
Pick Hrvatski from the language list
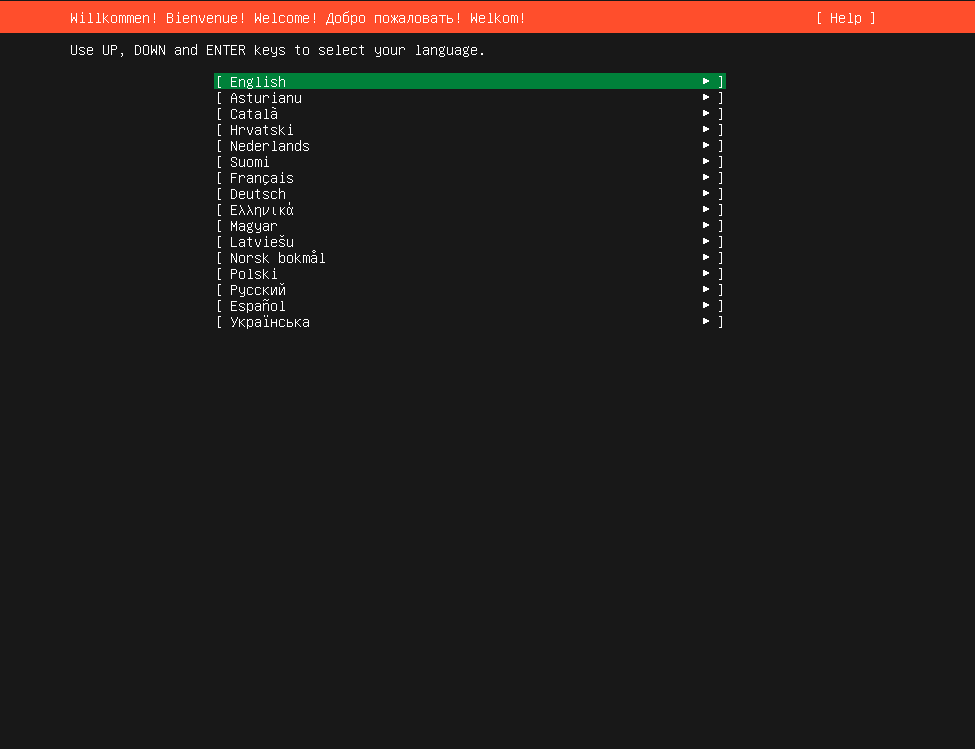(x=261, y=130)
